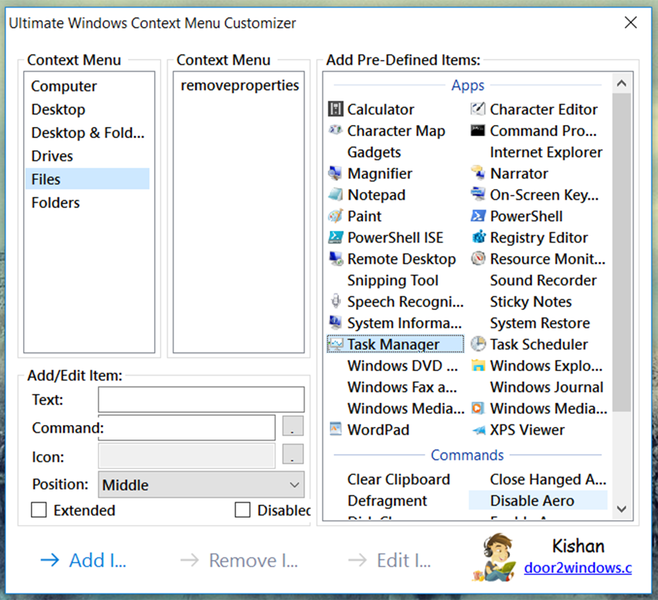Click Kishan's cartoon avatar image

click(x=495, y=558)
